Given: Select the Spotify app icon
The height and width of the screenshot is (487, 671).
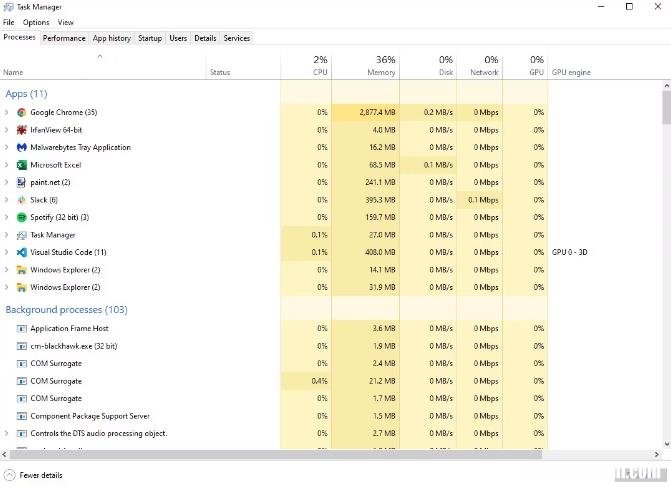Looking at the screenshot, I should coord(21,217).
